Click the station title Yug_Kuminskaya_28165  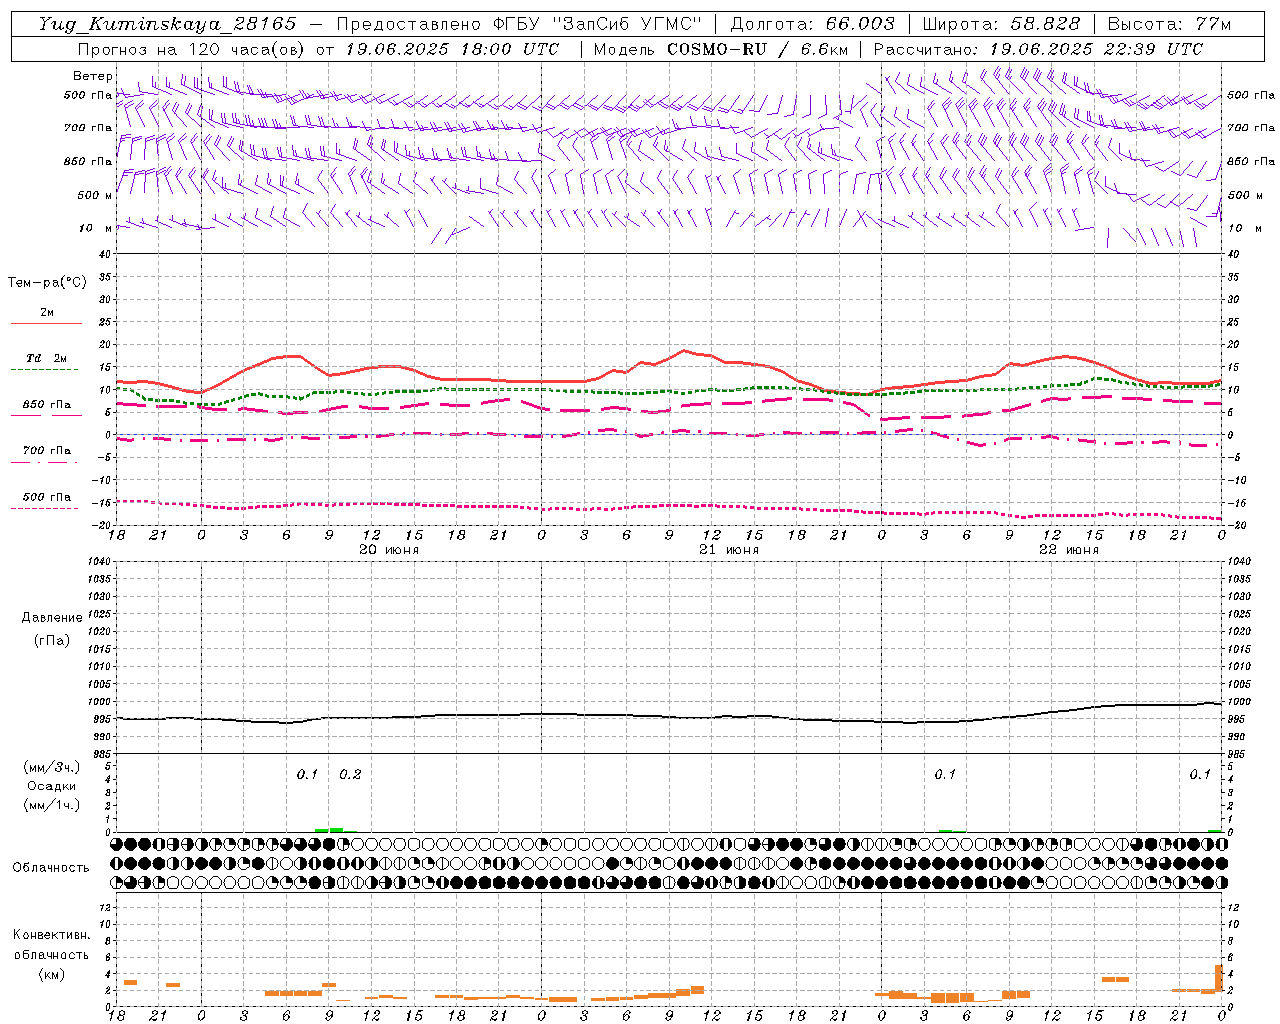click(x=167, y=24)
